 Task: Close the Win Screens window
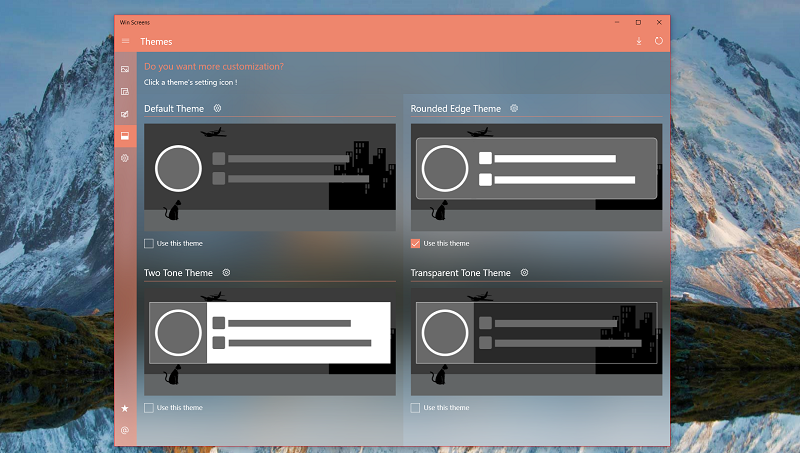[659, 22]
